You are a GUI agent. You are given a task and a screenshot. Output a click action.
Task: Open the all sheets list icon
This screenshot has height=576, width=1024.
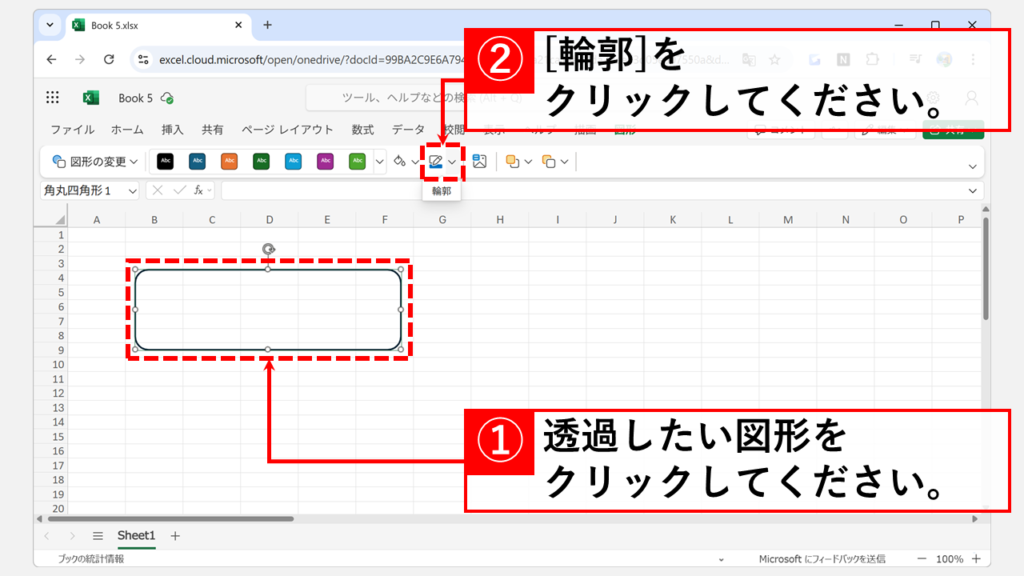tap(98, 536)
